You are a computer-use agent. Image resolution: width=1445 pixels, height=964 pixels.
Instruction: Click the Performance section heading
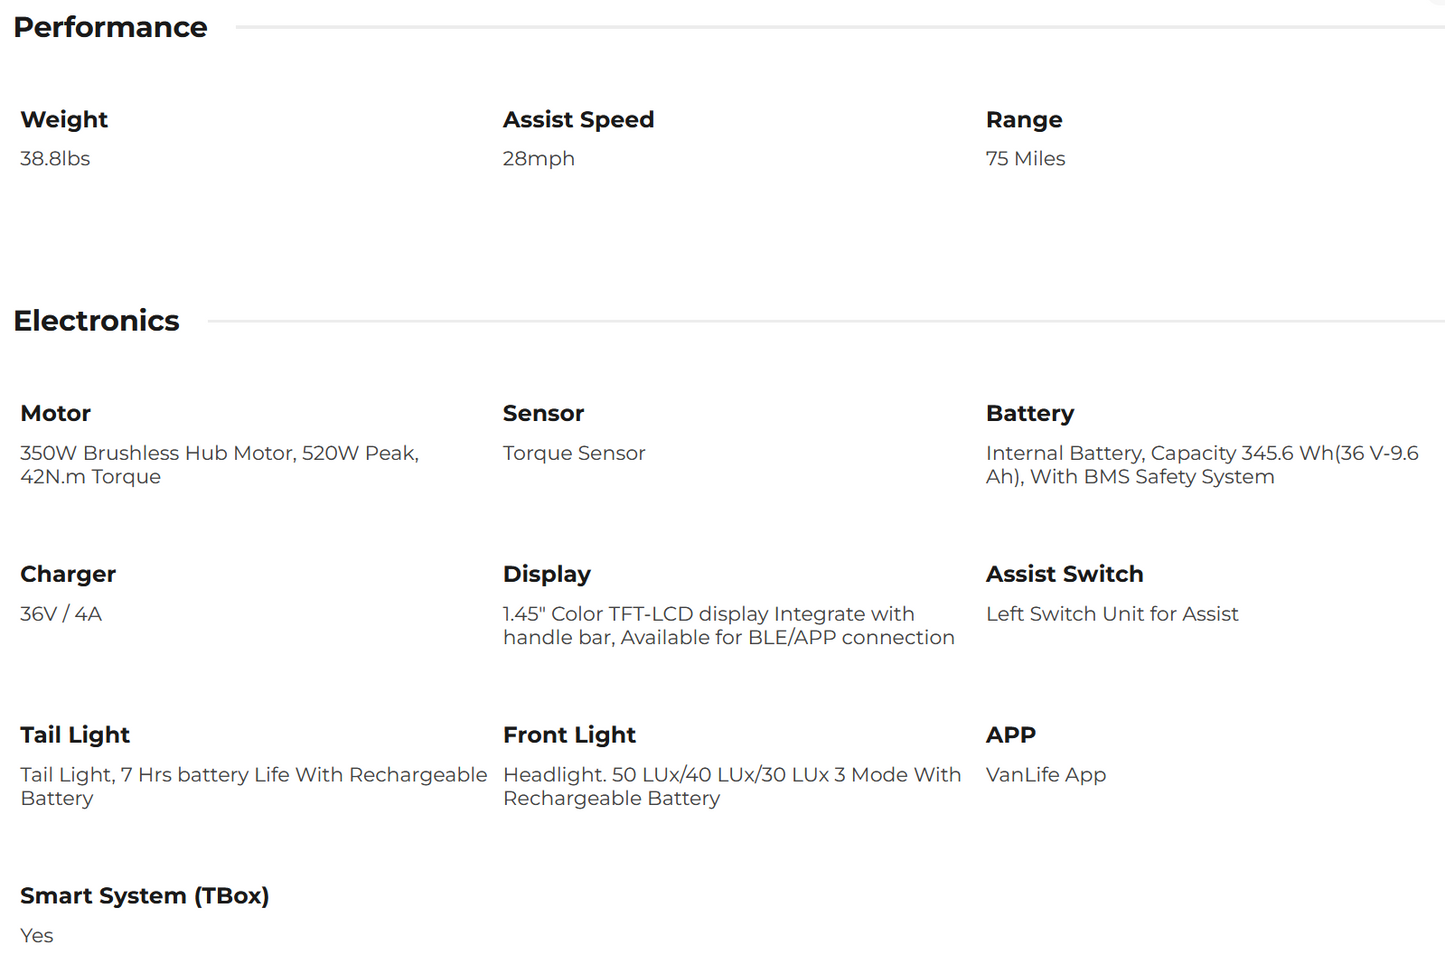point(110,27)
